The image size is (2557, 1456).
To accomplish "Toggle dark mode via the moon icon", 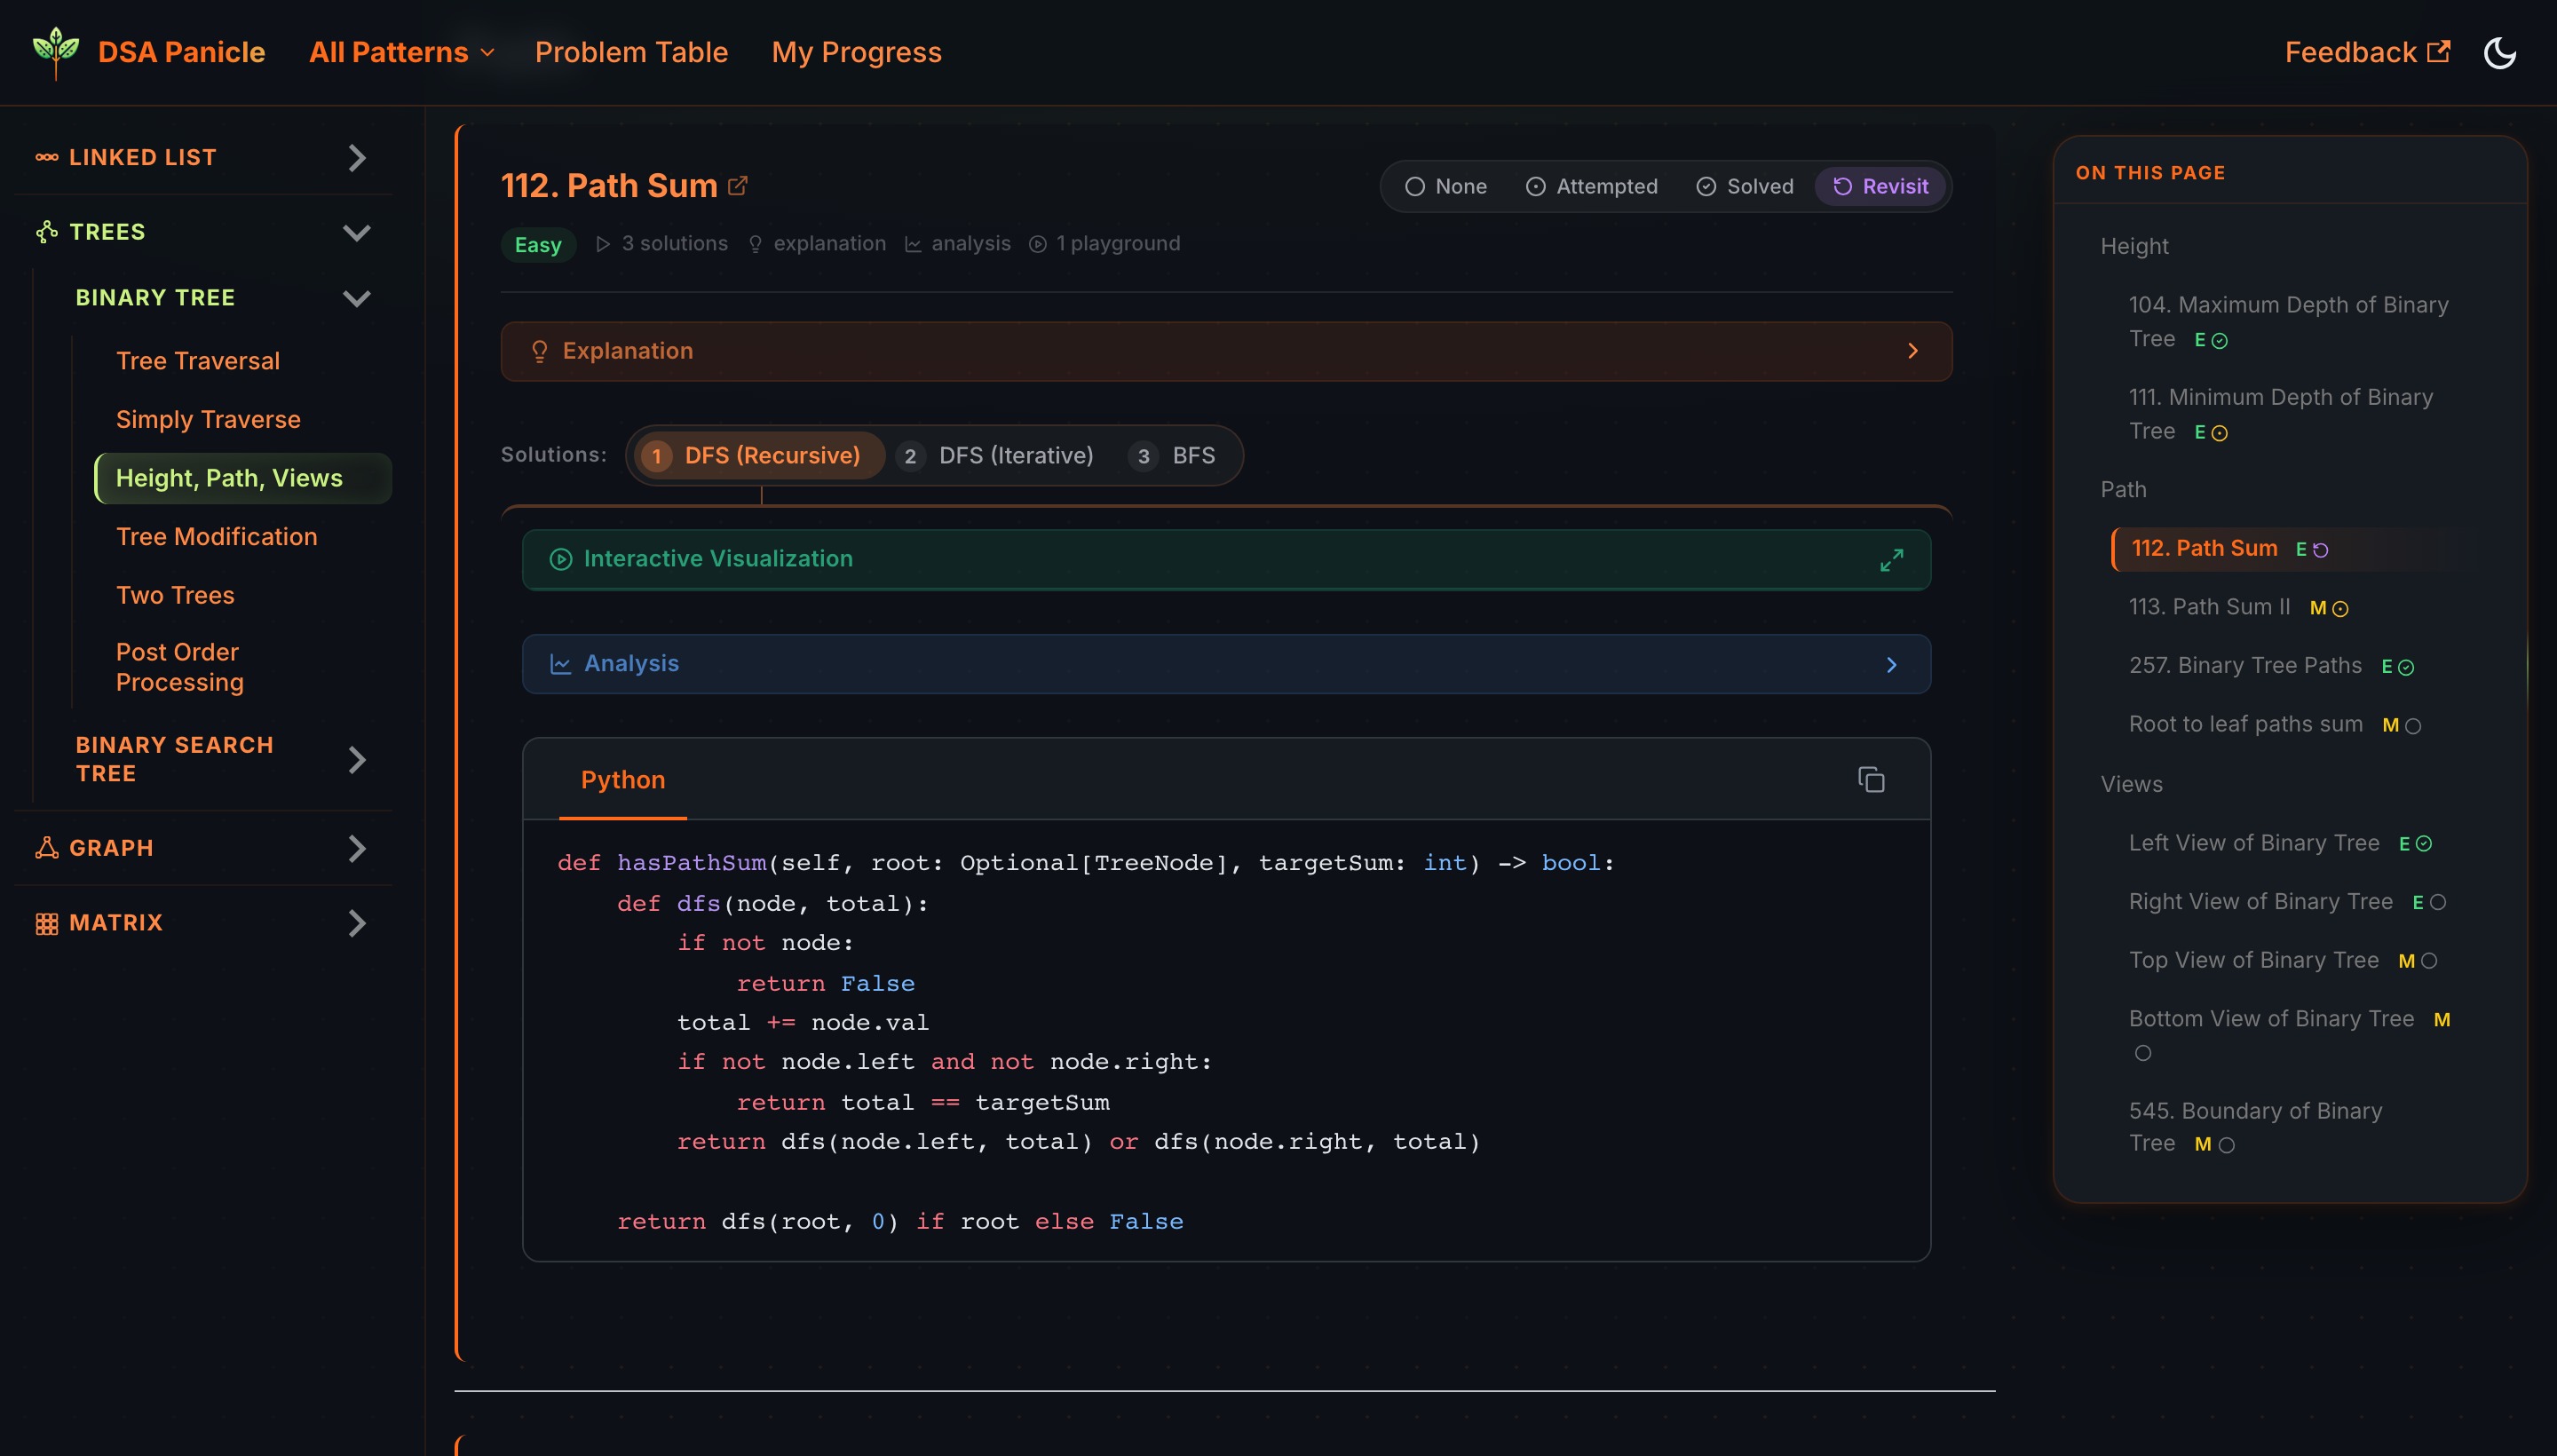I will (x=2500, y=52).
